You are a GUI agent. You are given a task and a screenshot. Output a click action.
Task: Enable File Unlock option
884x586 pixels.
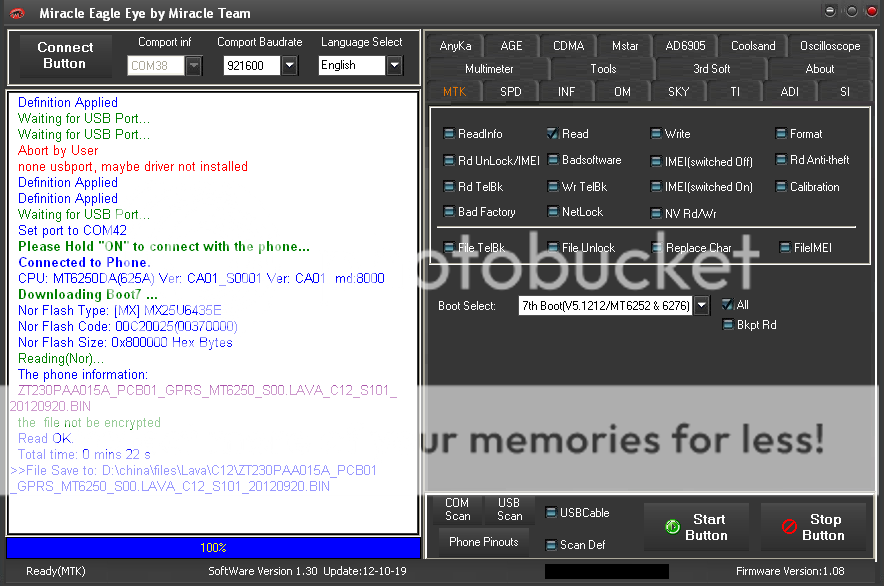[552, 248]
